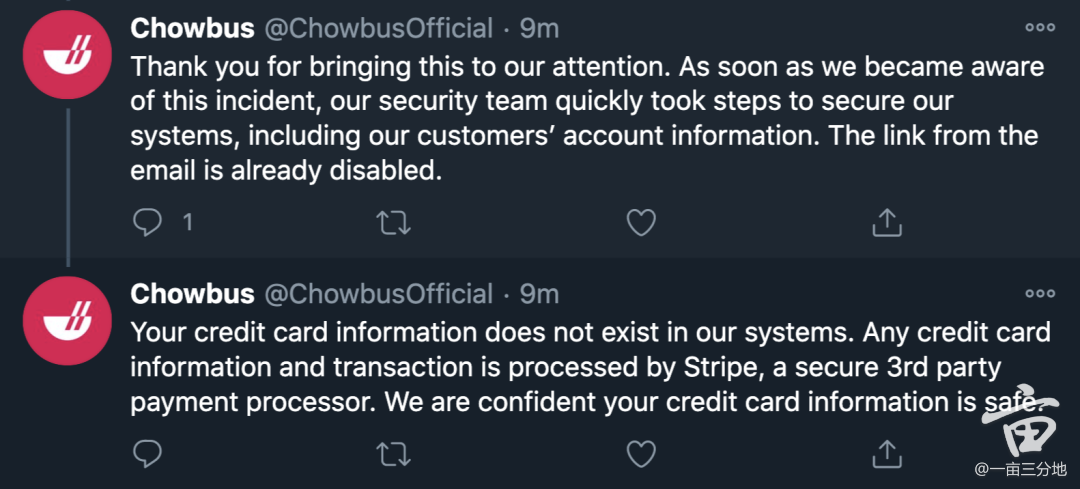Retweet the second tweet about Stripe

pyautogui.click(x=394, y=455)
